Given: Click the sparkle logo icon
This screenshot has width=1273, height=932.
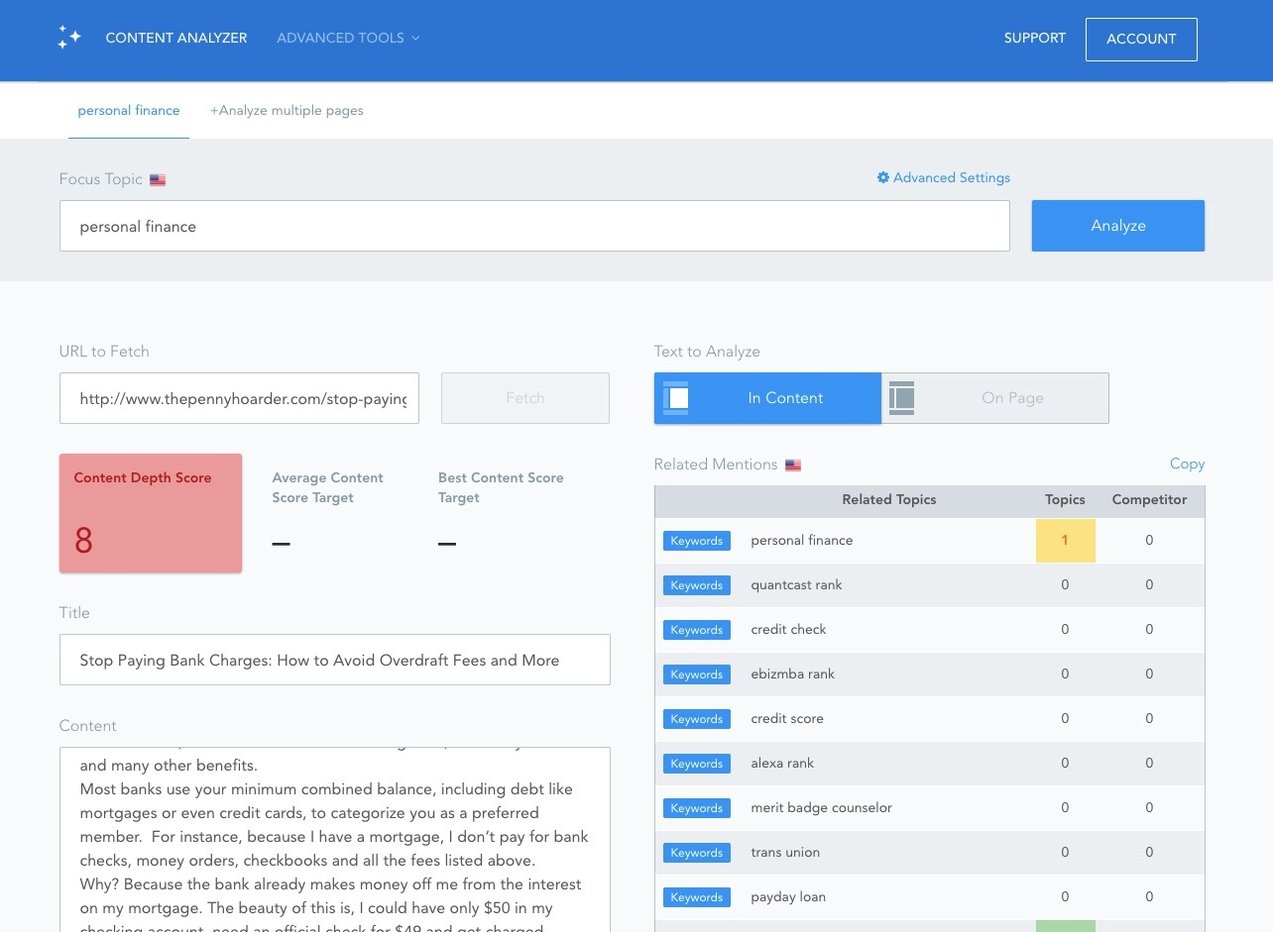Looking at the screenshot, I should 69,38.
